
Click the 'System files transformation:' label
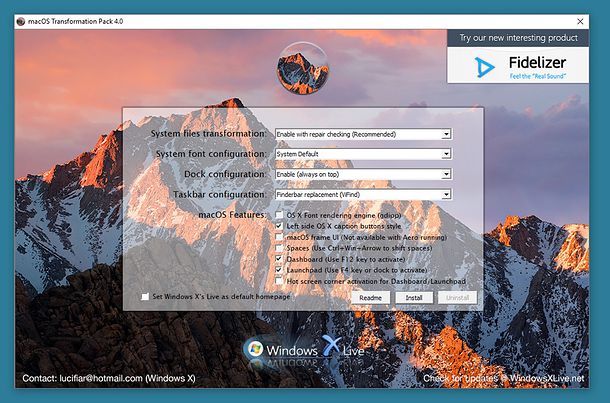(209, 134)
